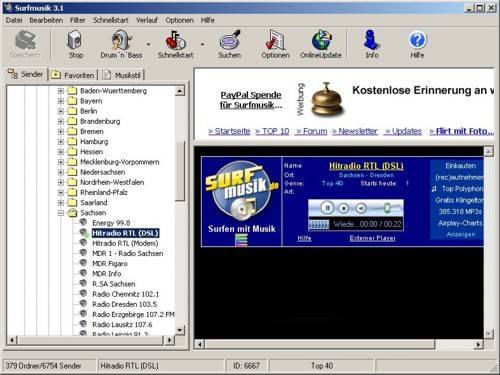The image size is (500, 375).
Task: Open the Hilfe toolbar icon
Action: [x=417, y=45]
